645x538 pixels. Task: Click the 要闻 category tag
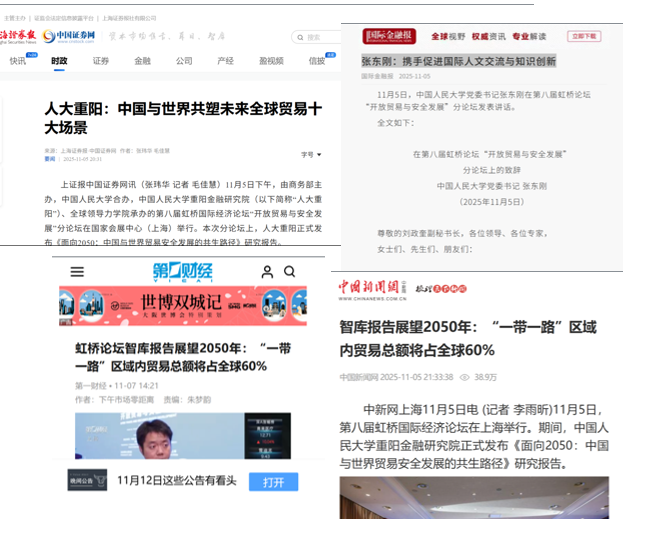(x=49, y=159)
